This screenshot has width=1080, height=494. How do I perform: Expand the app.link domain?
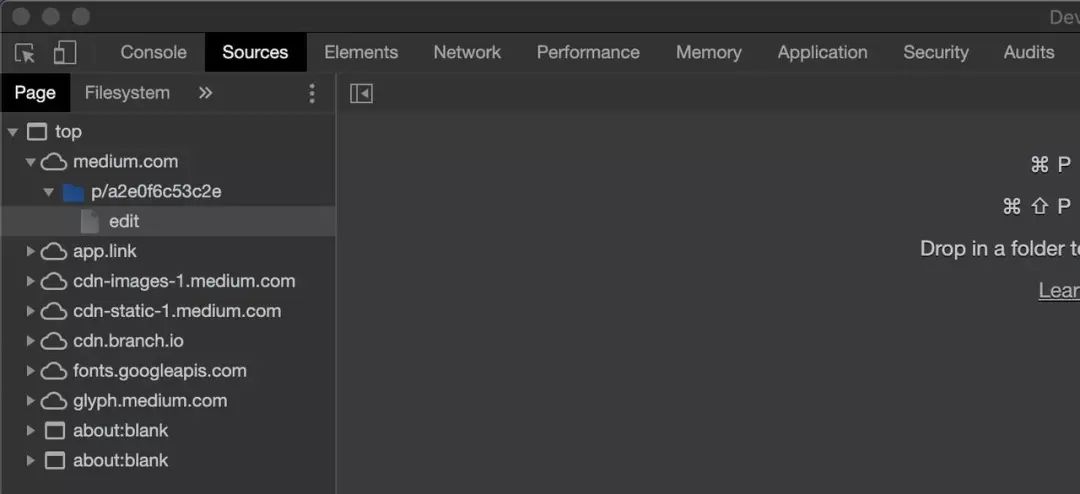click(x=30, y=251)
